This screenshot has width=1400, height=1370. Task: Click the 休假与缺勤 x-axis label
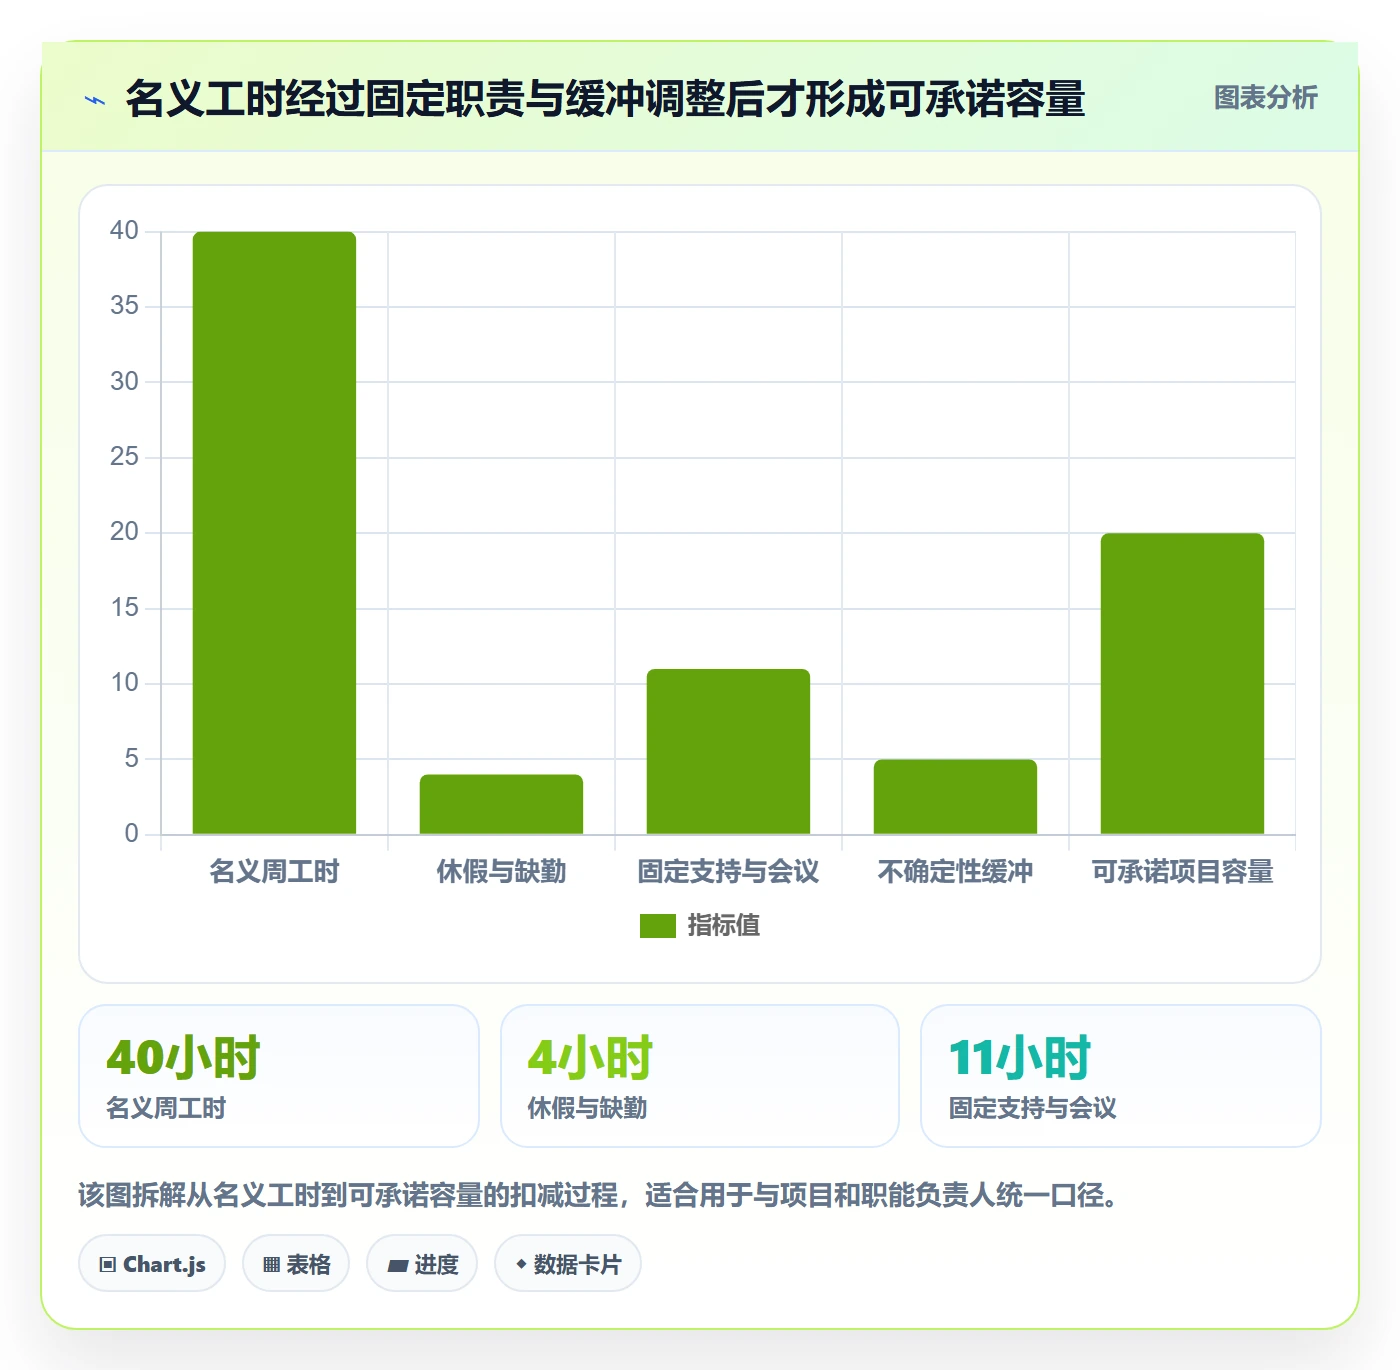point(501,872)
